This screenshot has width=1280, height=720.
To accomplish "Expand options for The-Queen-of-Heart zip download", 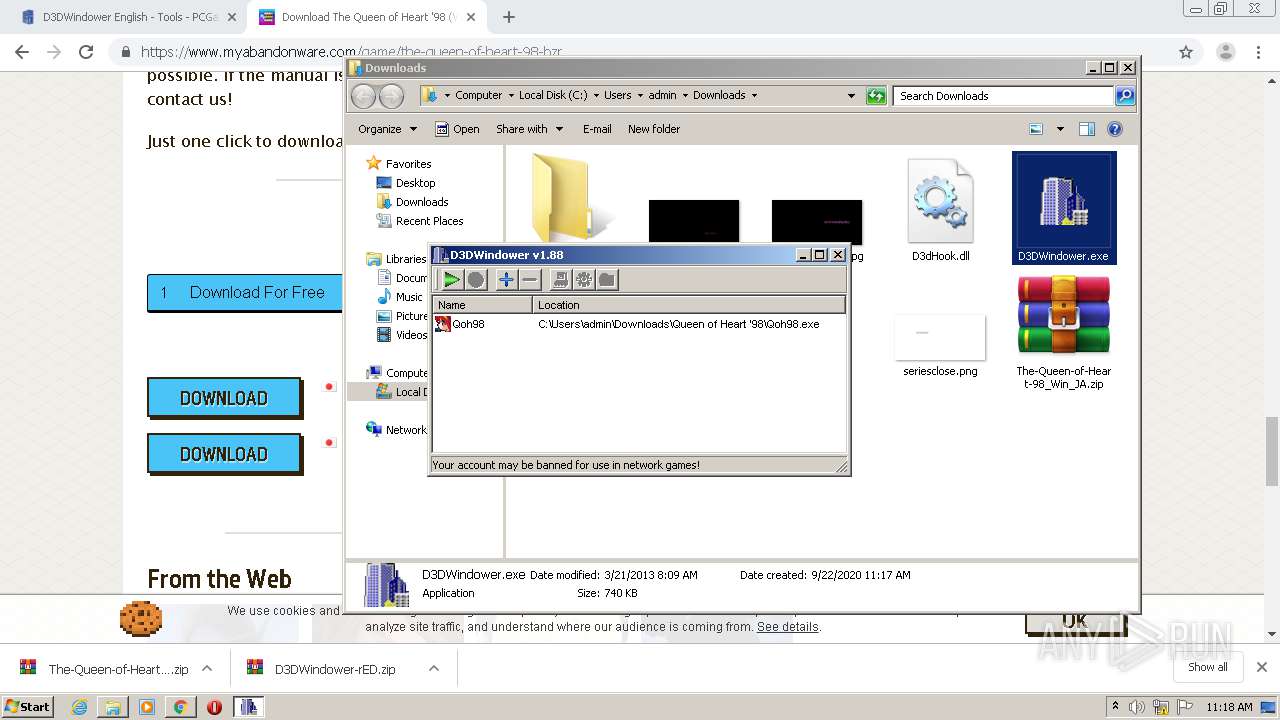I will pyautogui.click(x=207, y=669).
